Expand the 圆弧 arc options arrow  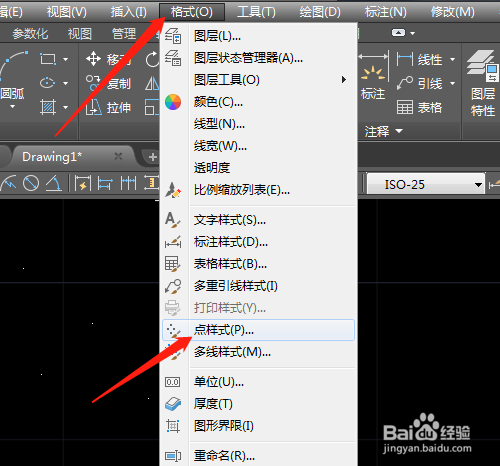(x=13, y=107)
